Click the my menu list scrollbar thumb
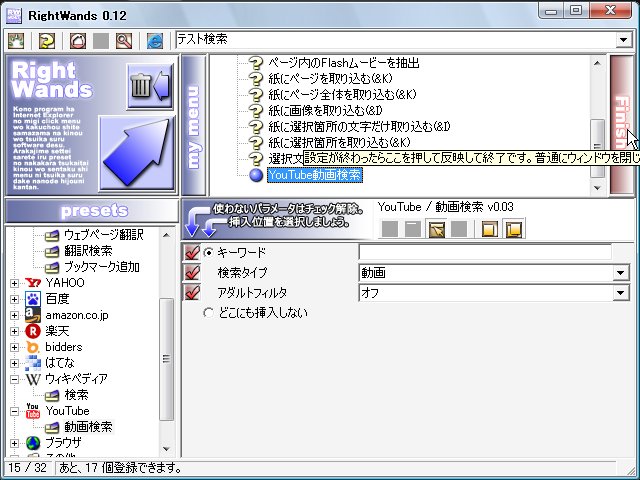This screenshot has width=640, height=480. click(597, 149)
